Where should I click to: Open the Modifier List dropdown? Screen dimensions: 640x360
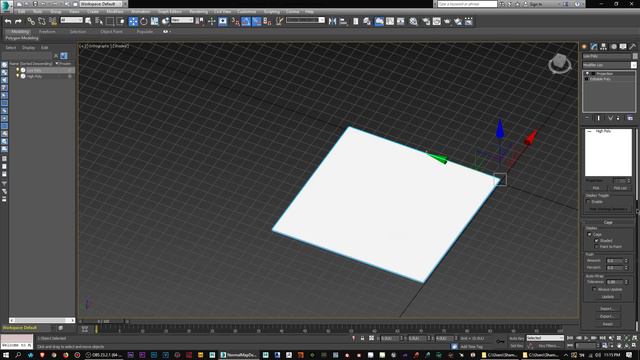pyautogui.click(x=609, y=65)
